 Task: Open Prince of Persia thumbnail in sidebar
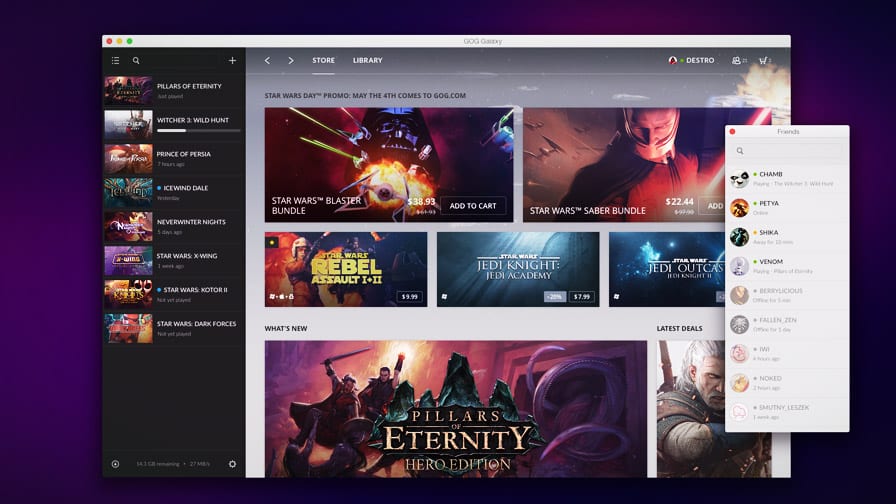[x=129, y=158]
